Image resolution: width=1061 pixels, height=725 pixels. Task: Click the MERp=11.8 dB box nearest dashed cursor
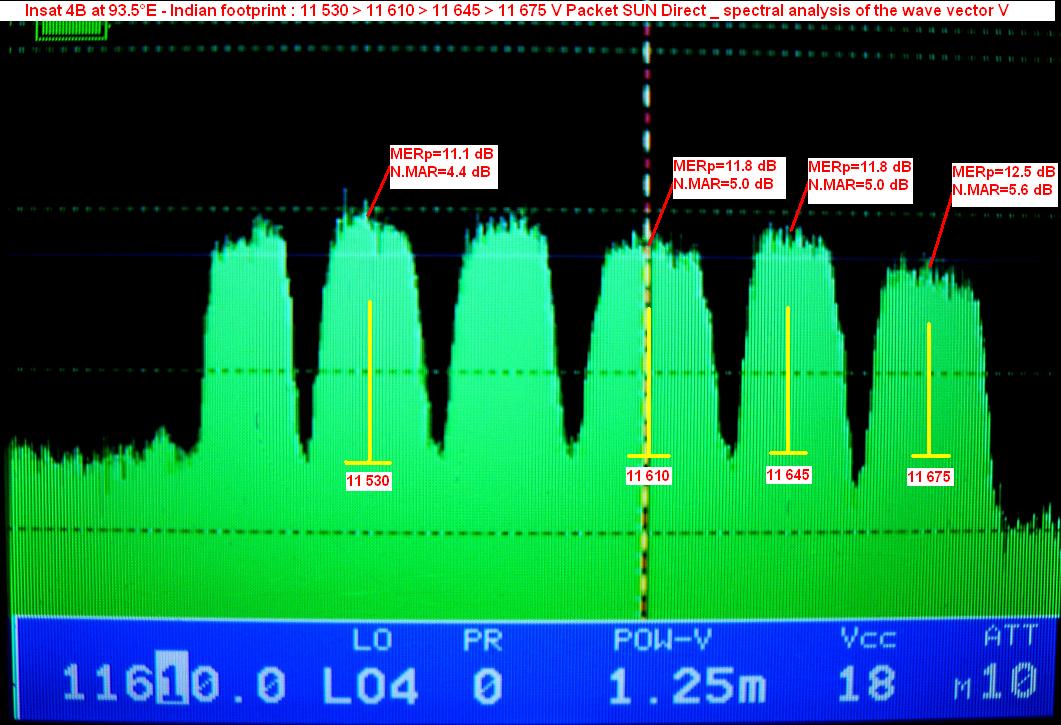point(724,174)
